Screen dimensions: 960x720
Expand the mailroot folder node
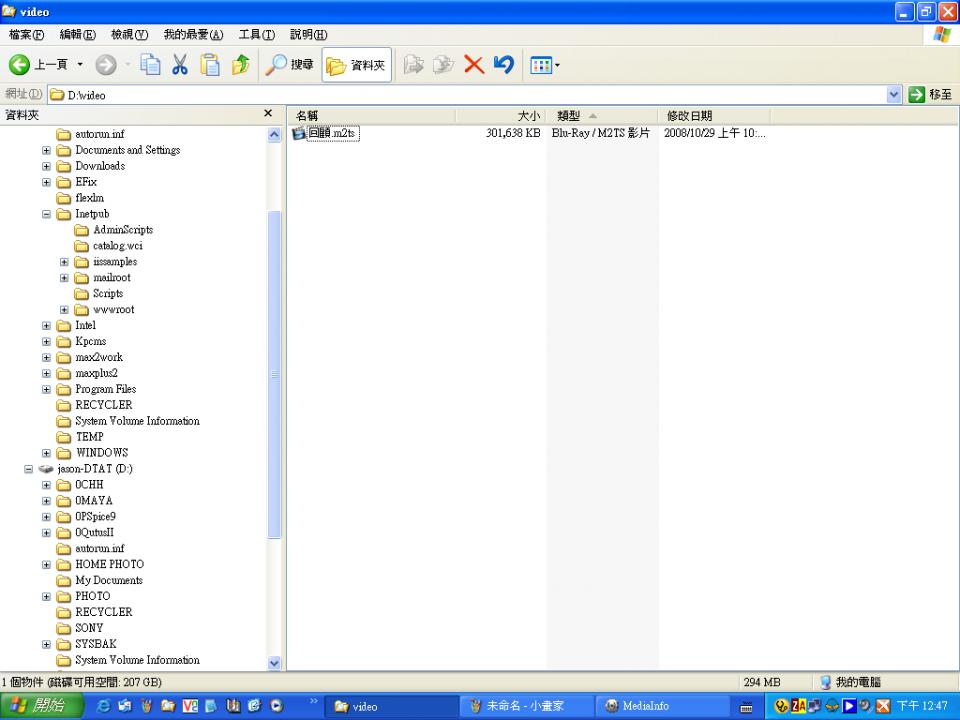[64, 277]
